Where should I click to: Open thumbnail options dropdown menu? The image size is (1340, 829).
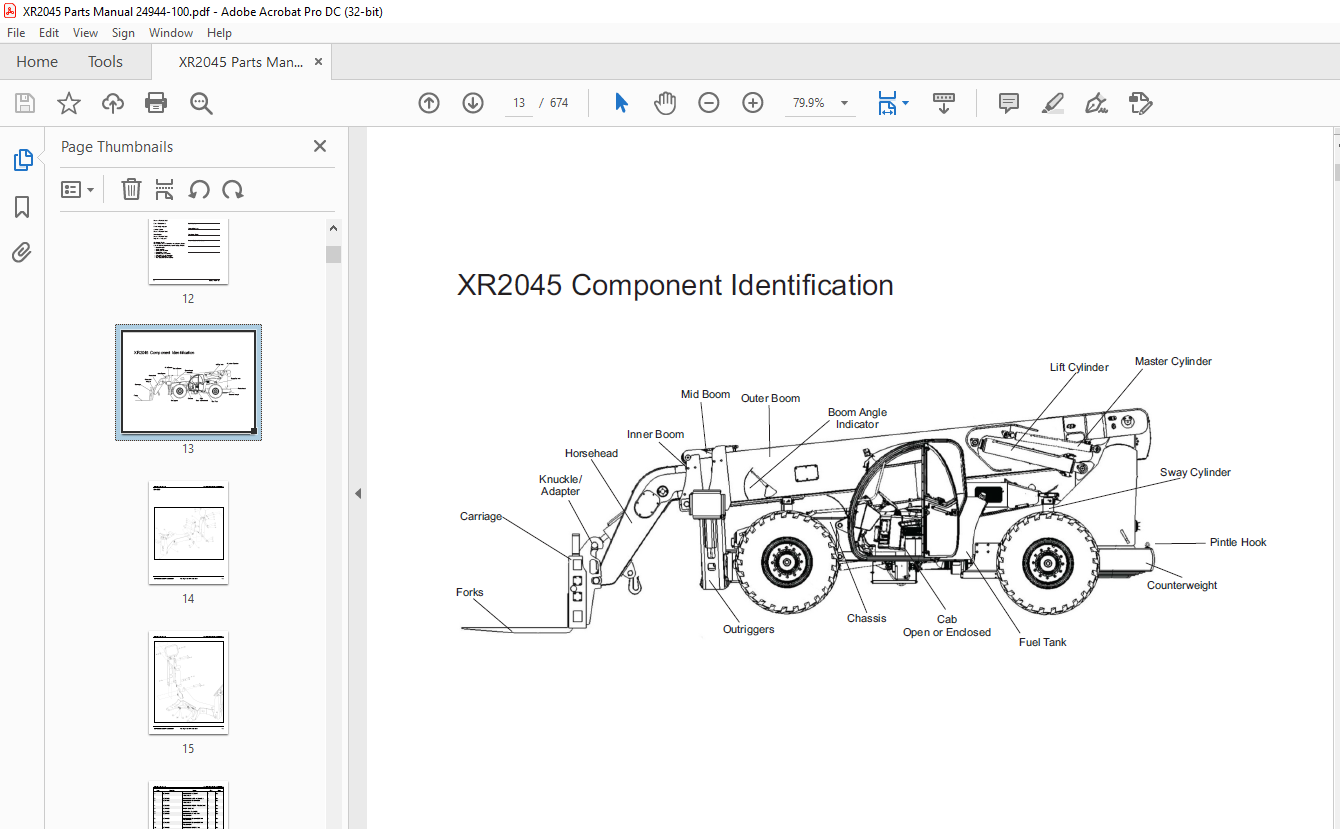pyautogui.click(x=77, y=190)
